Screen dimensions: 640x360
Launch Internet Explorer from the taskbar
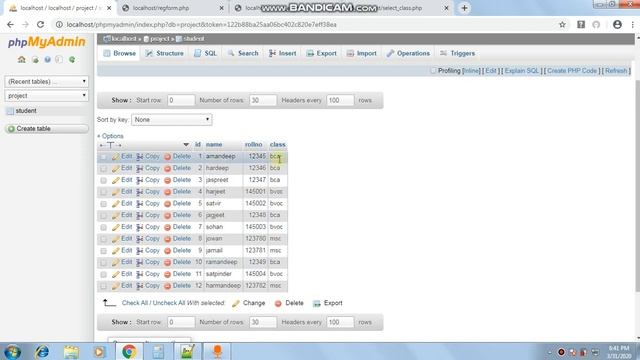click(42, 351)
